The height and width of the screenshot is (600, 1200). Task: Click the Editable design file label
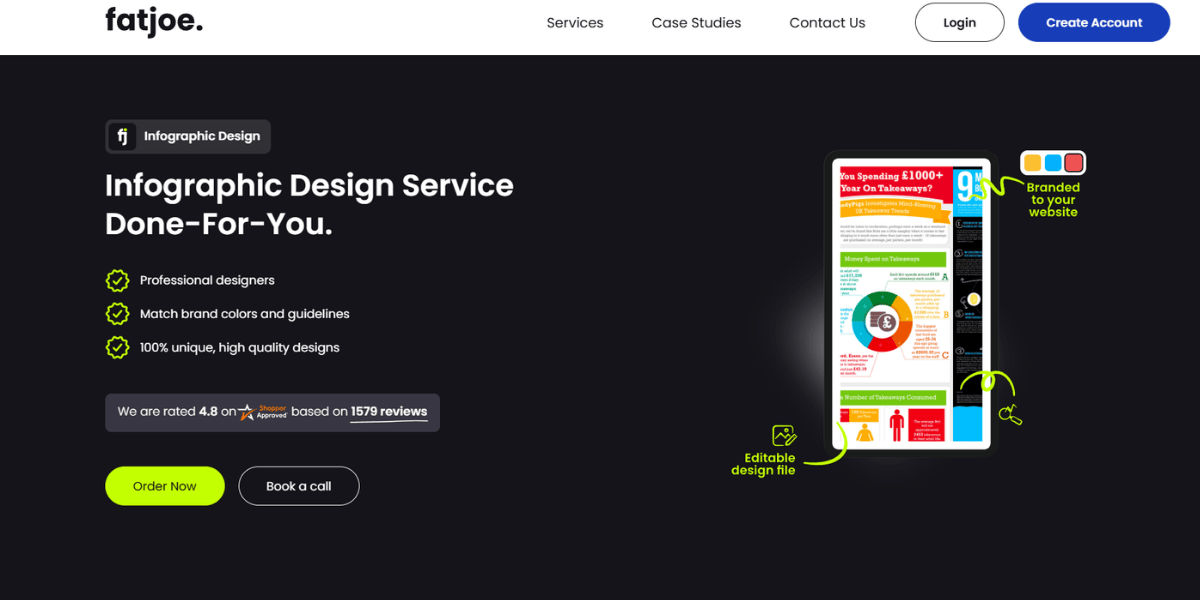[763, 464]
